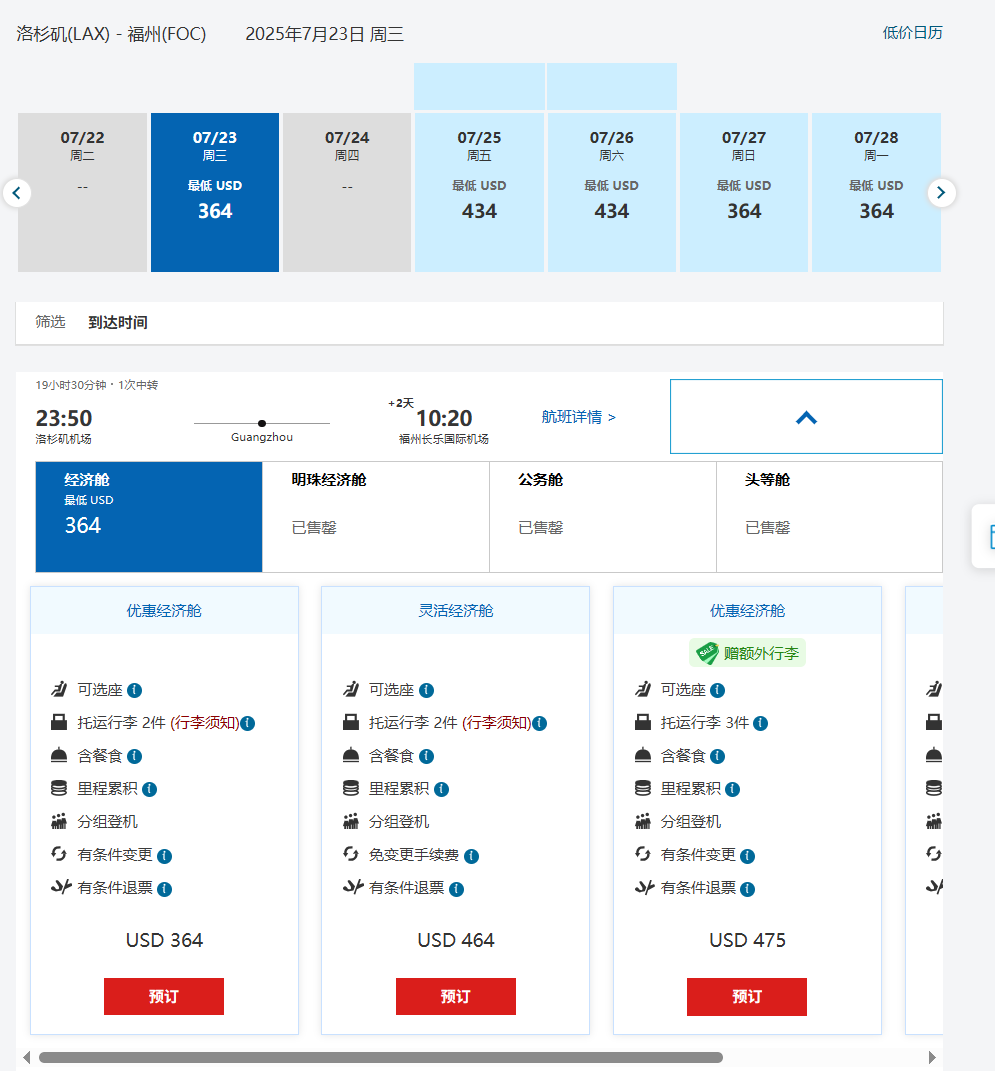Viewport: 995px width, 1071px height.
Task: Click info icon next to 含餐食 in middle card
Action: point(426,756)
